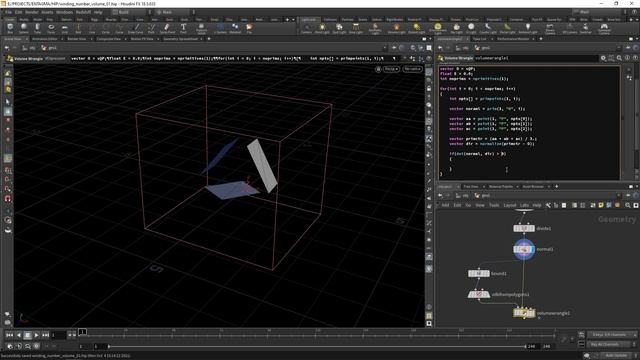
Task: Open the viewport Persp camera dropdown
Action: tap(391, 69)
